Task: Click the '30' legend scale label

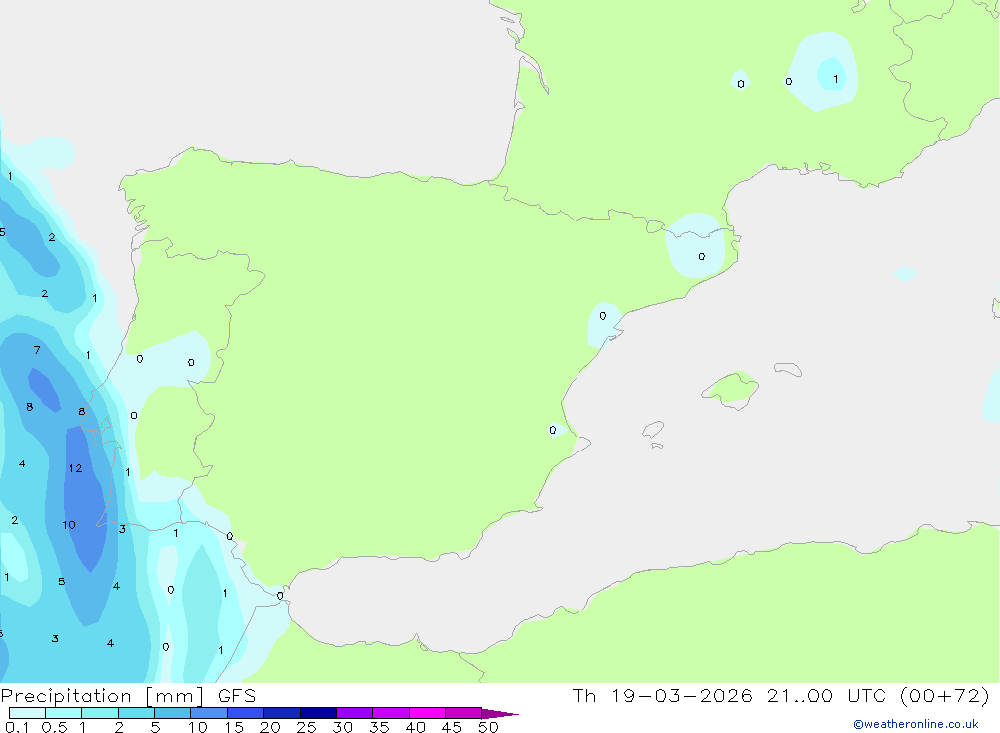Action: tap(343, 727)
